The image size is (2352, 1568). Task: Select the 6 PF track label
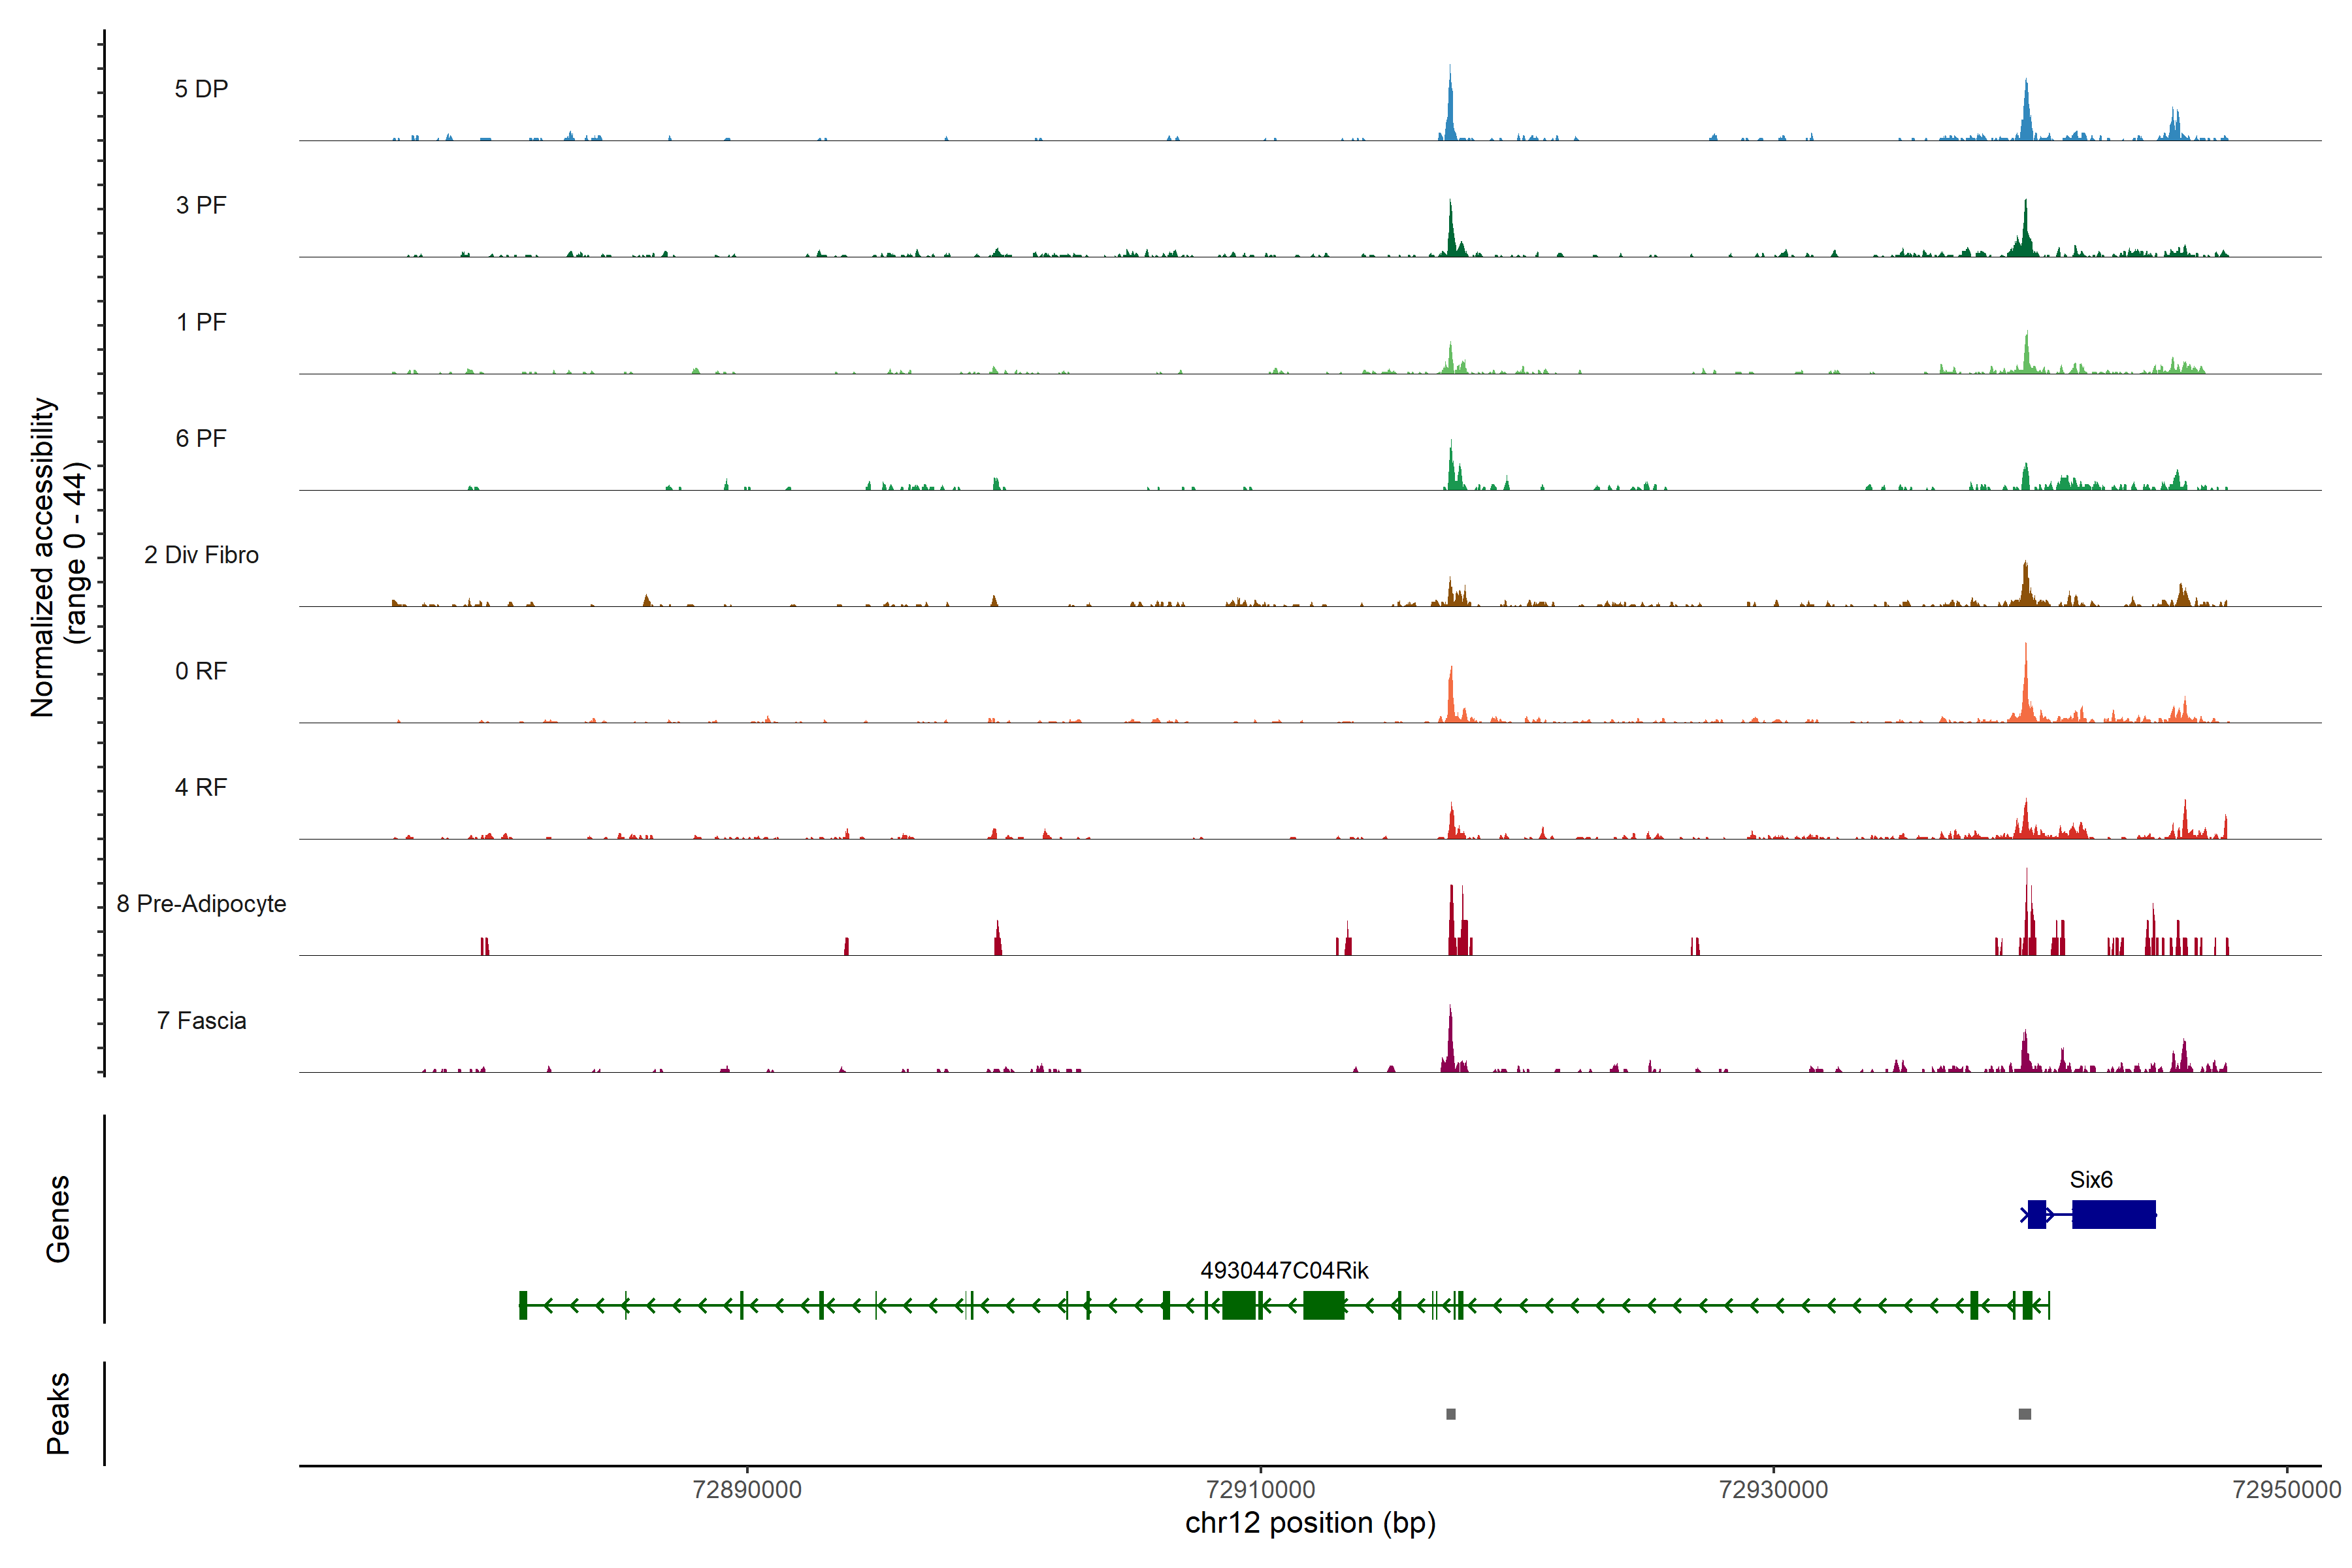201,438
